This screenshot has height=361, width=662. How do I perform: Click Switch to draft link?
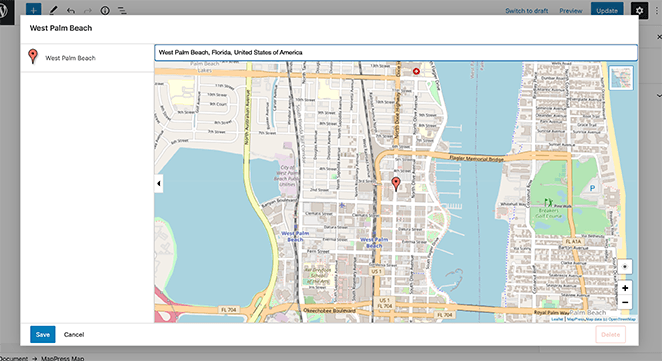pos(526,11)
